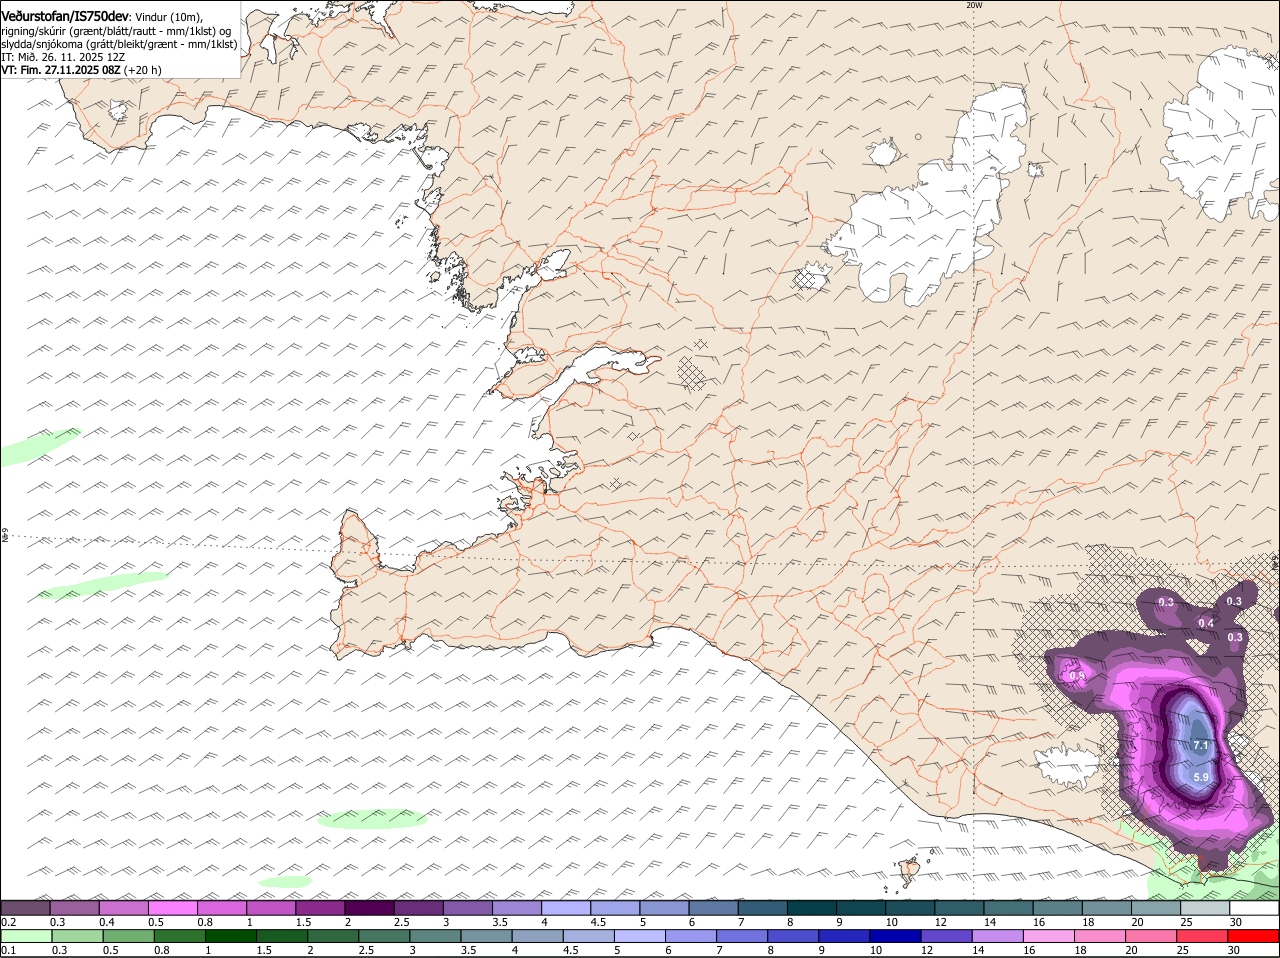The height and width of the screenshot is (958, 1280).
Task: Click the 0.4 value in the purple snow area
Action: pos(1206,623)
